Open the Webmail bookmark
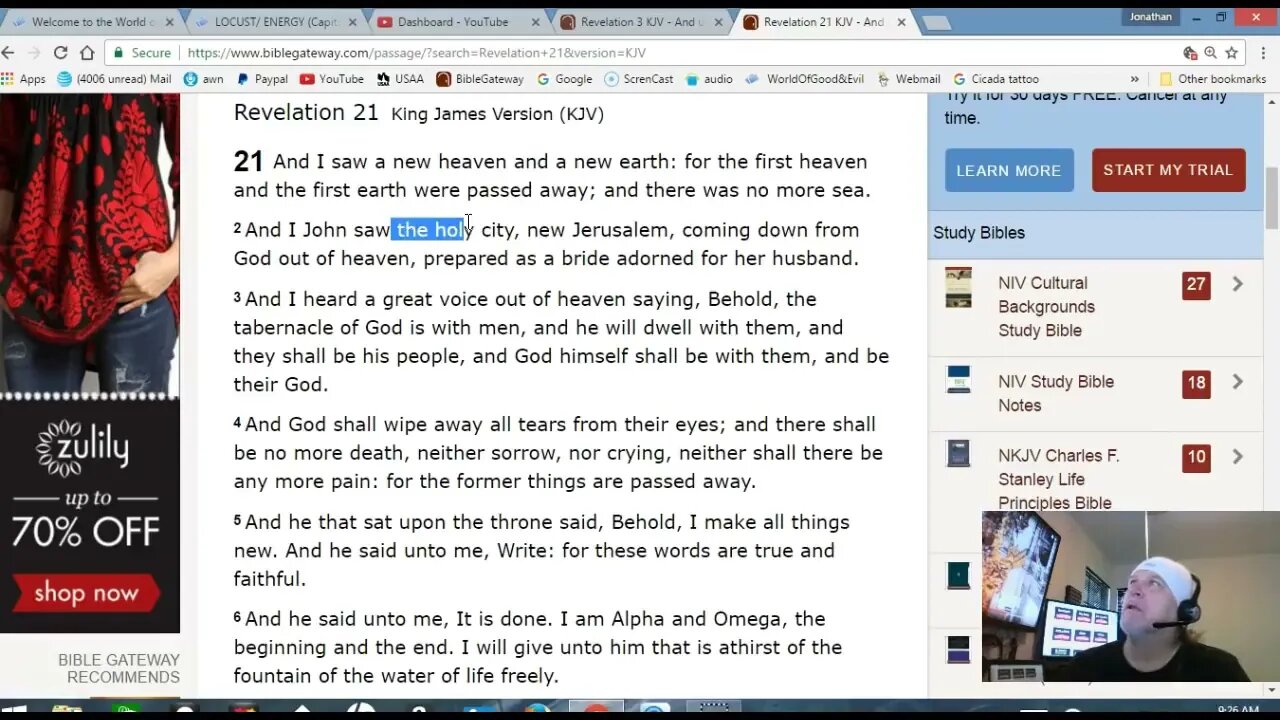The width and height of the screenshot is (1280, 720). click(x=909, y=79)
